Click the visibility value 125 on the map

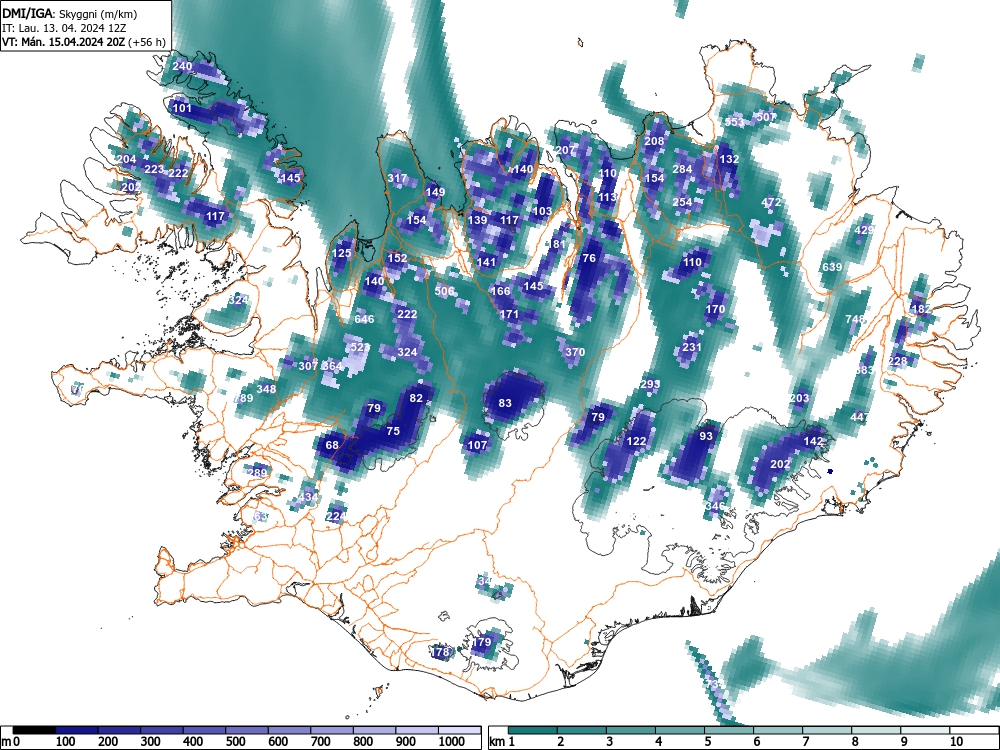[x=342, y=253]
